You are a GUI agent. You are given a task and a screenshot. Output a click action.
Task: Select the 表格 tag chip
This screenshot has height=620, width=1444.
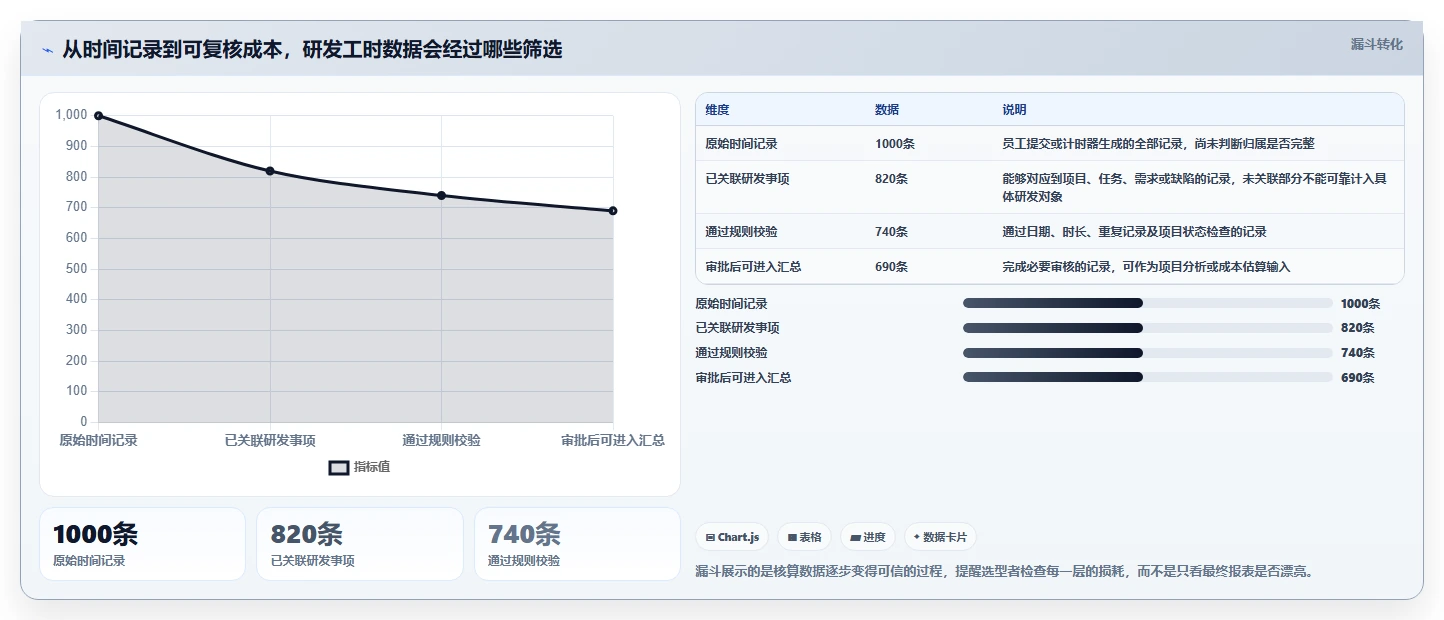click(x=804, y=537)
